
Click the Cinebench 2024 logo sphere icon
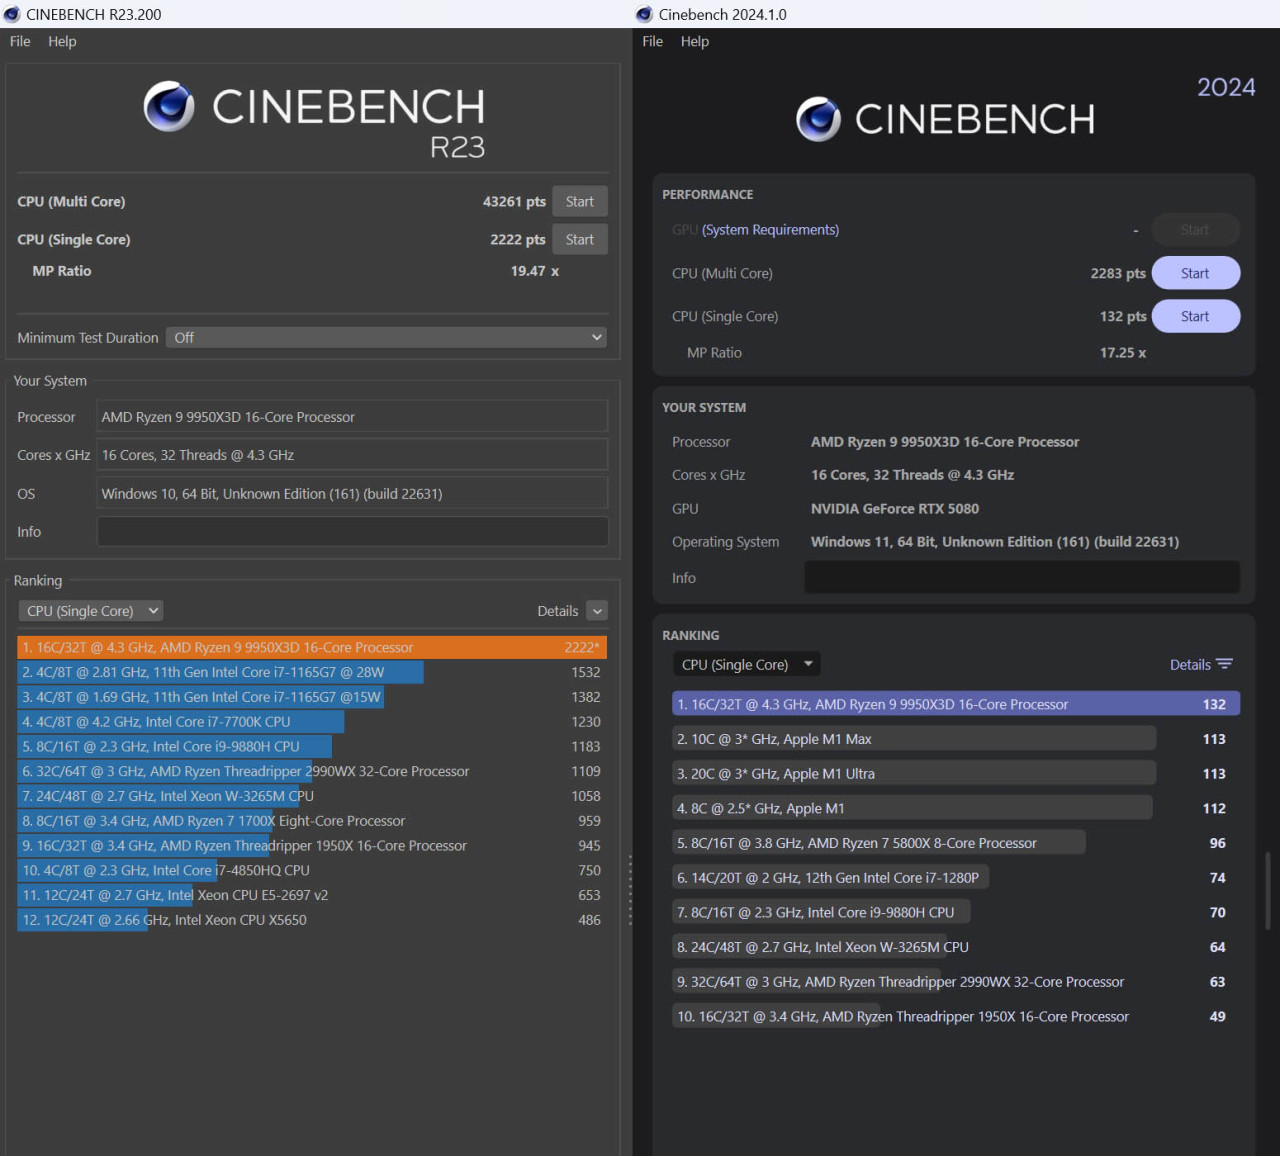coord(818,120)
